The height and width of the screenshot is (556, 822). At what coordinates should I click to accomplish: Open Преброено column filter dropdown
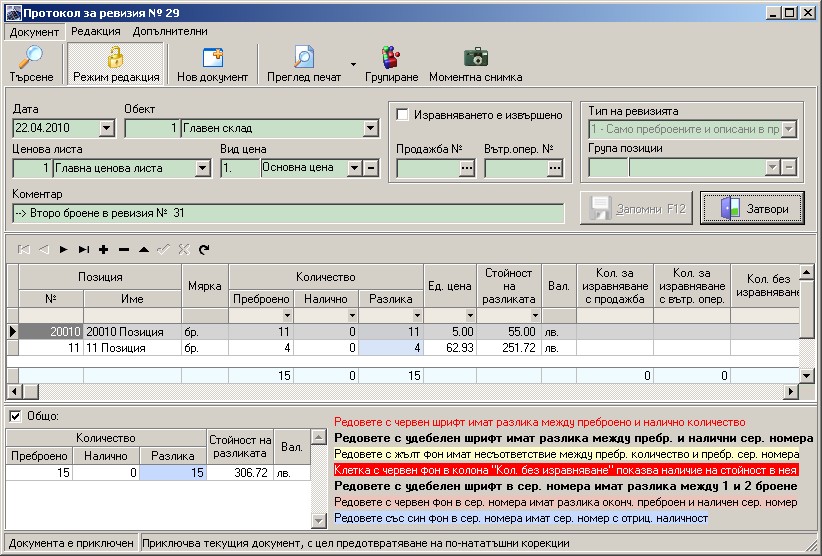click(x=287, y=315)
